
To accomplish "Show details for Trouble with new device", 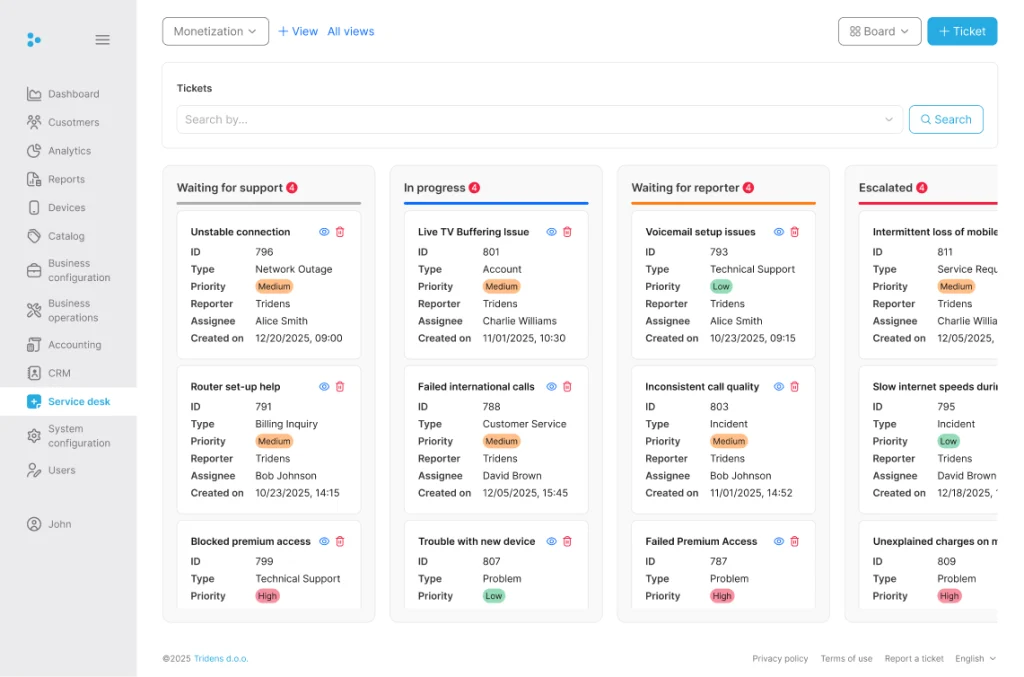I will [x=551, y=542].
